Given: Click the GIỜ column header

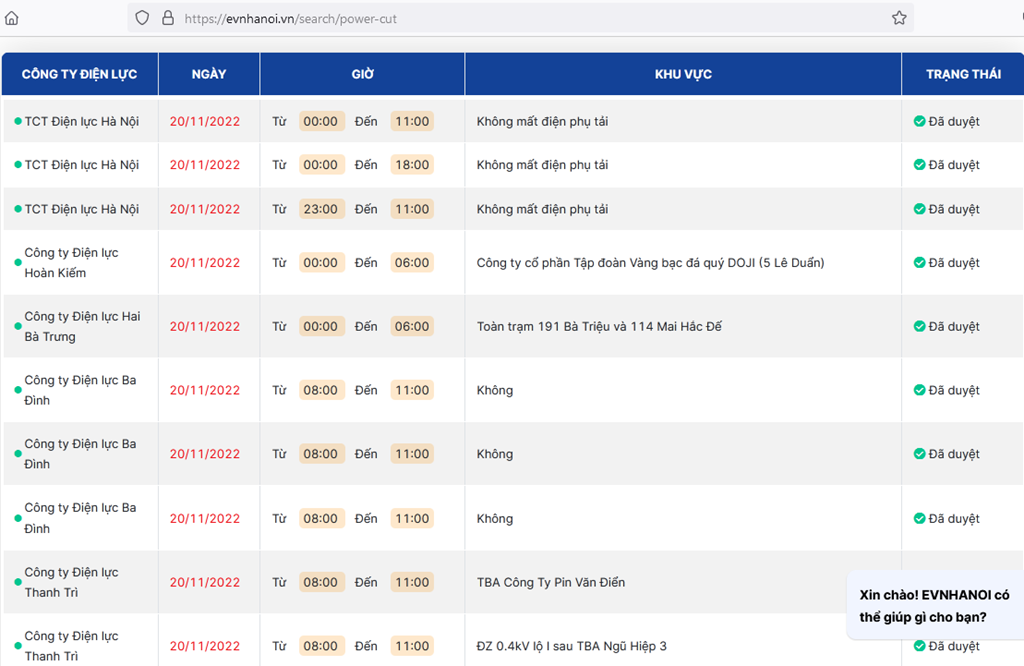Looking at the screenshot, I should [x=362, y=74].
